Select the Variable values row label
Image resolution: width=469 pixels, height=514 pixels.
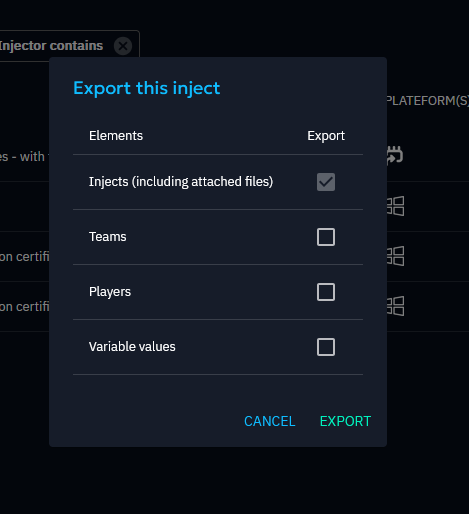pyautogui.click(x=132, y=347)
